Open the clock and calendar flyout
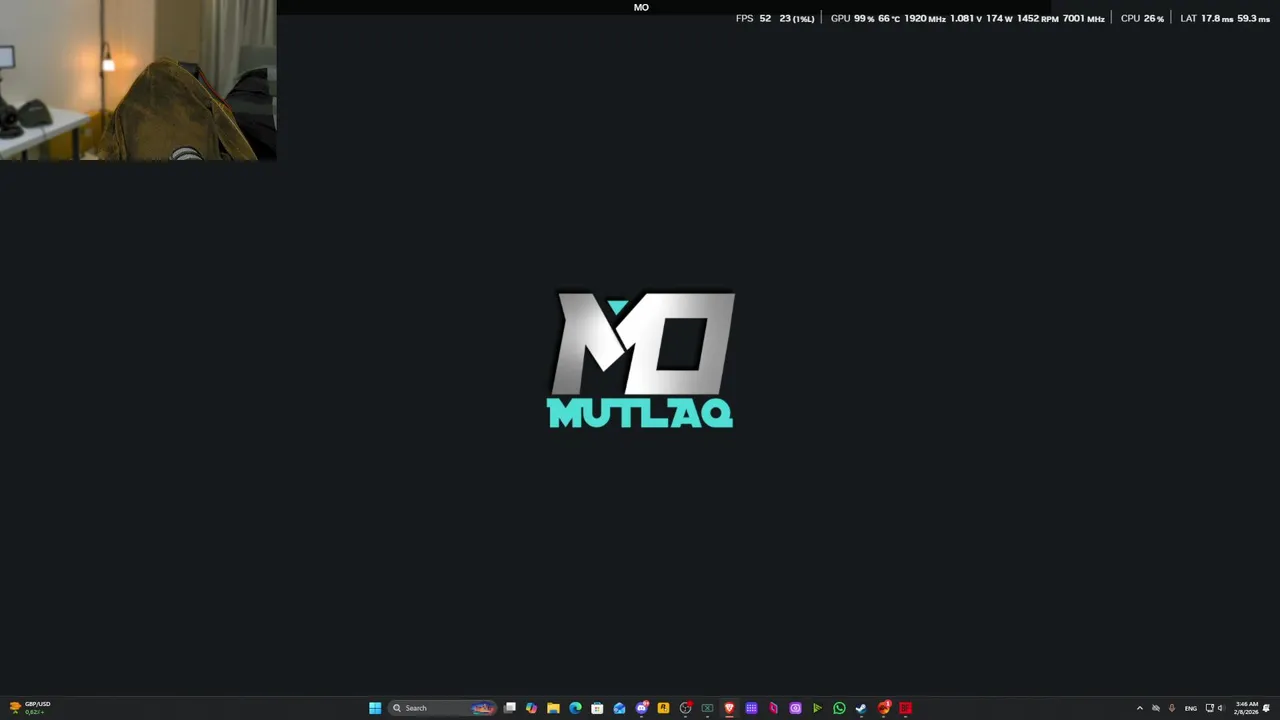1280x720 pixels. 1246,708
